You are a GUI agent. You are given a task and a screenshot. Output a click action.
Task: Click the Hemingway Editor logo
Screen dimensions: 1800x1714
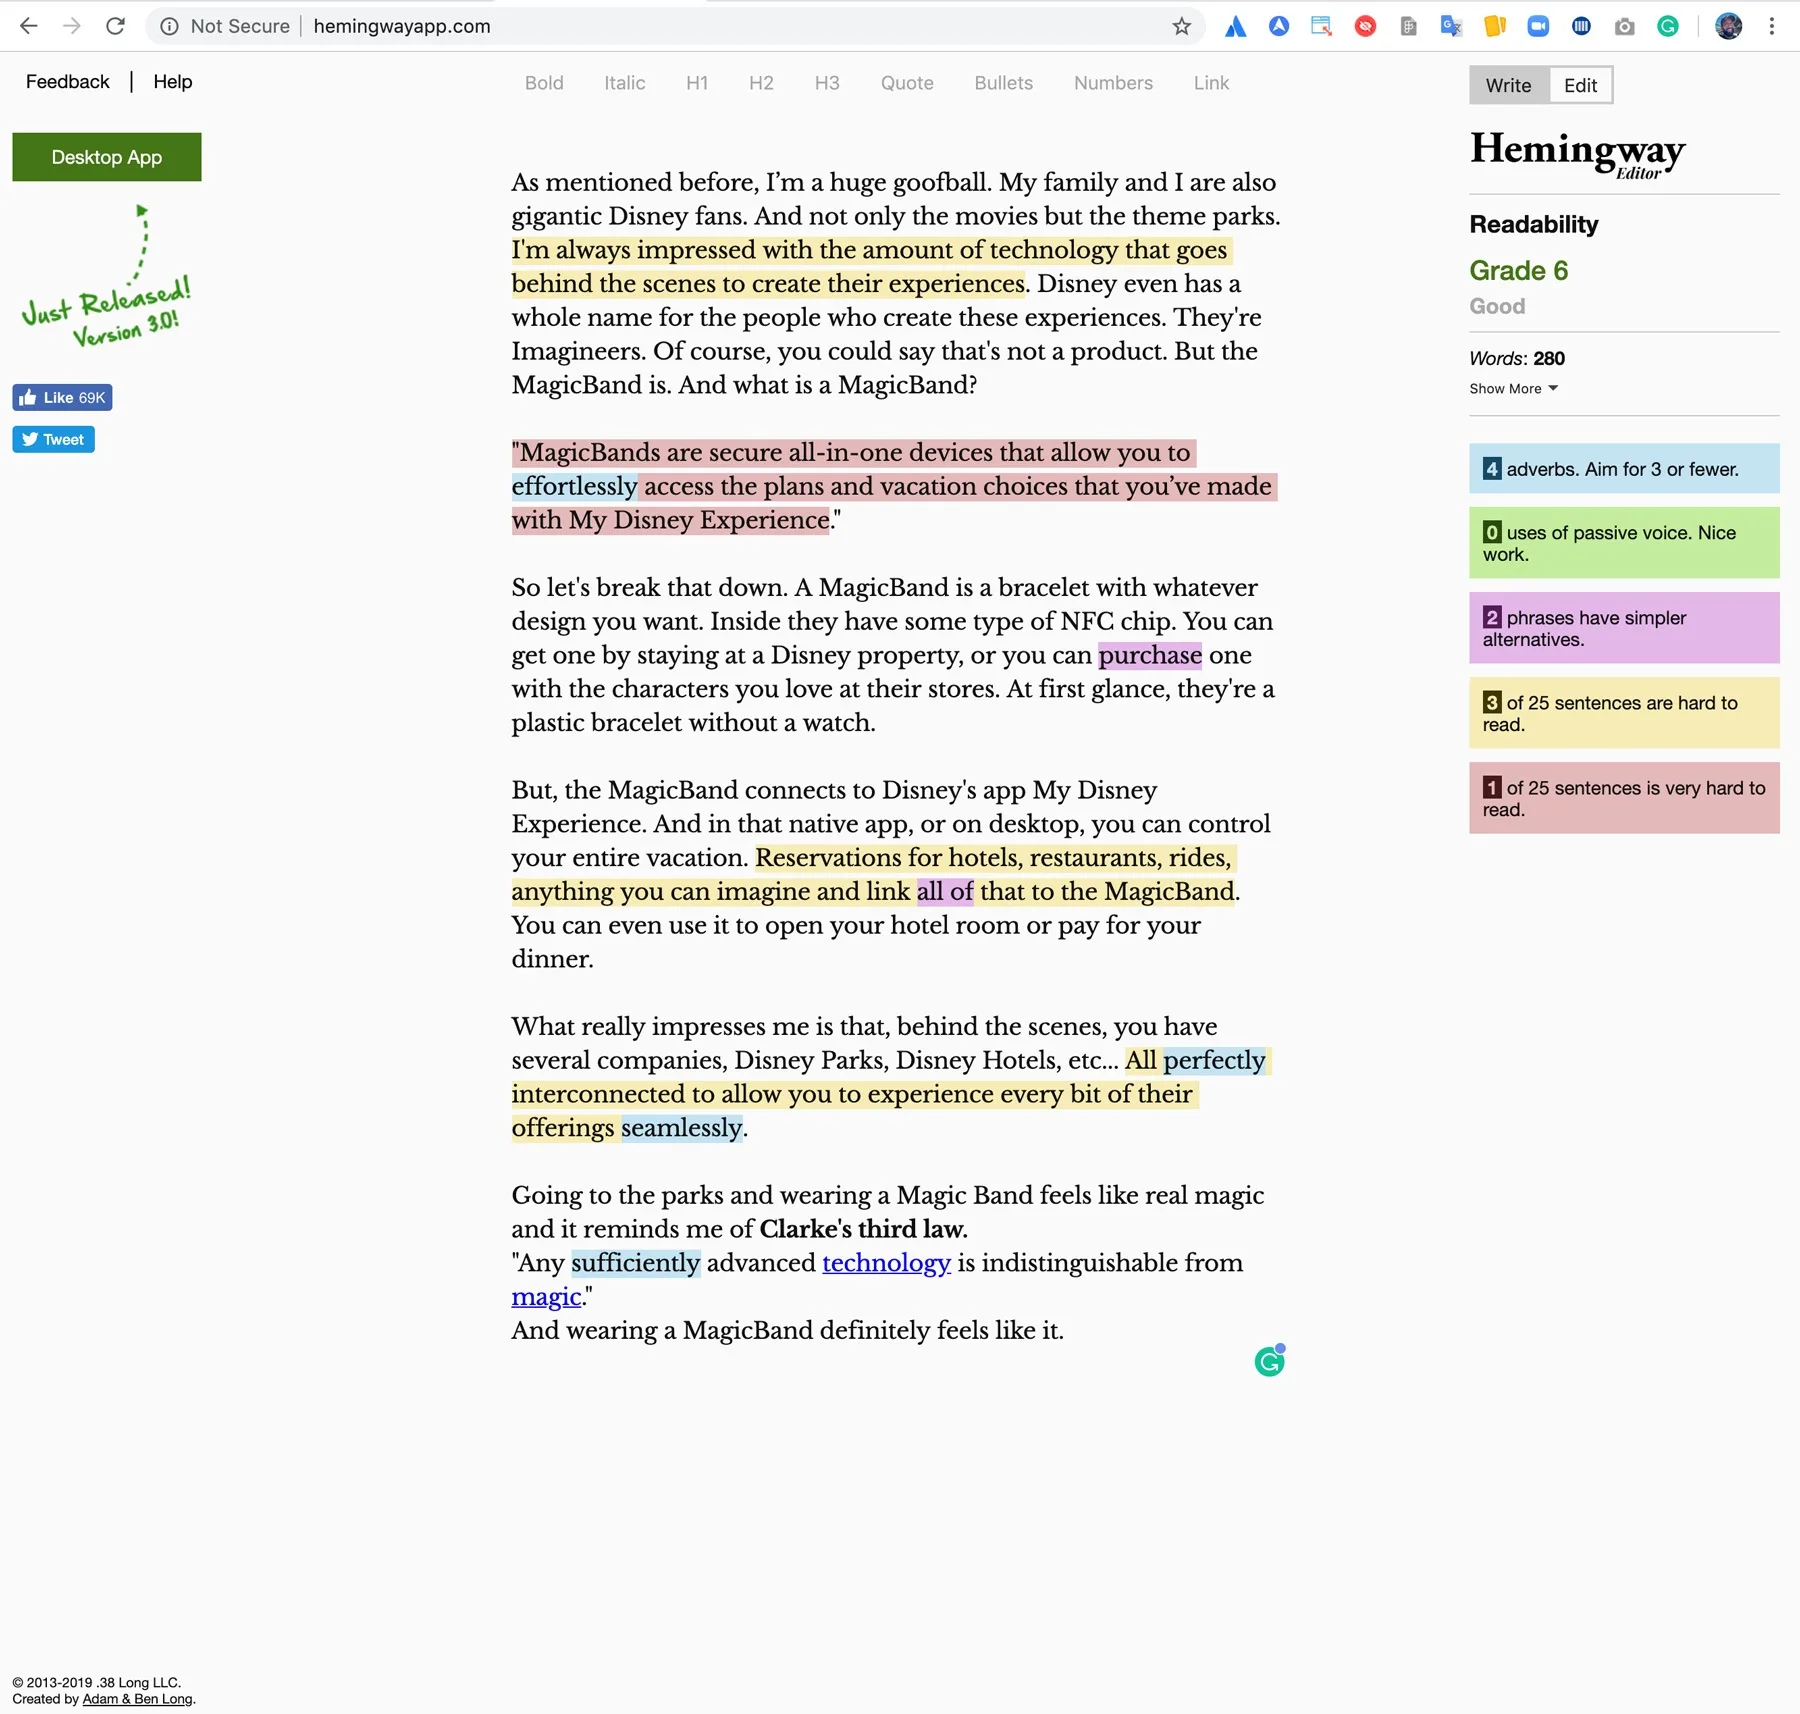click(x=1577, y=154)
